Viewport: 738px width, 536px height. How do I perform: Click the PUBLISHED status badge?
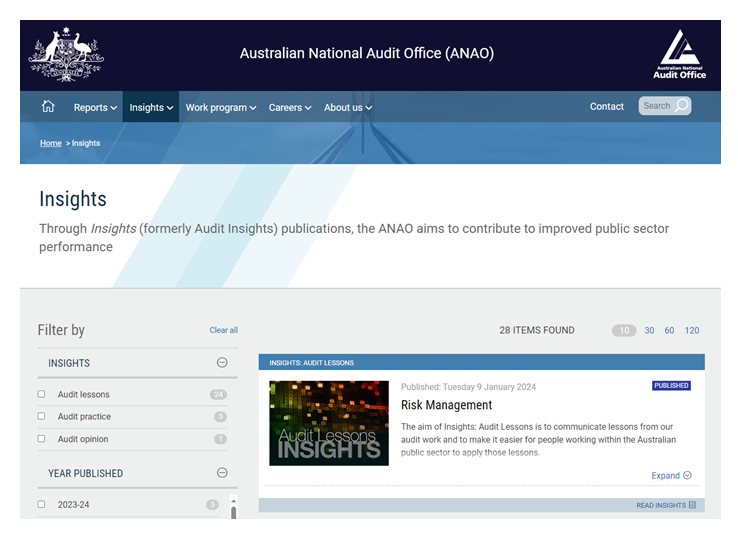point(671,385)
